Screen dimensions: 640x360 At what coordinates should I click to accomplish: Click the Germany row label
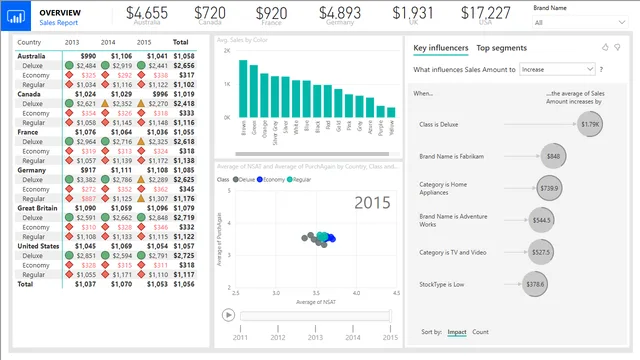click(31, 170)
